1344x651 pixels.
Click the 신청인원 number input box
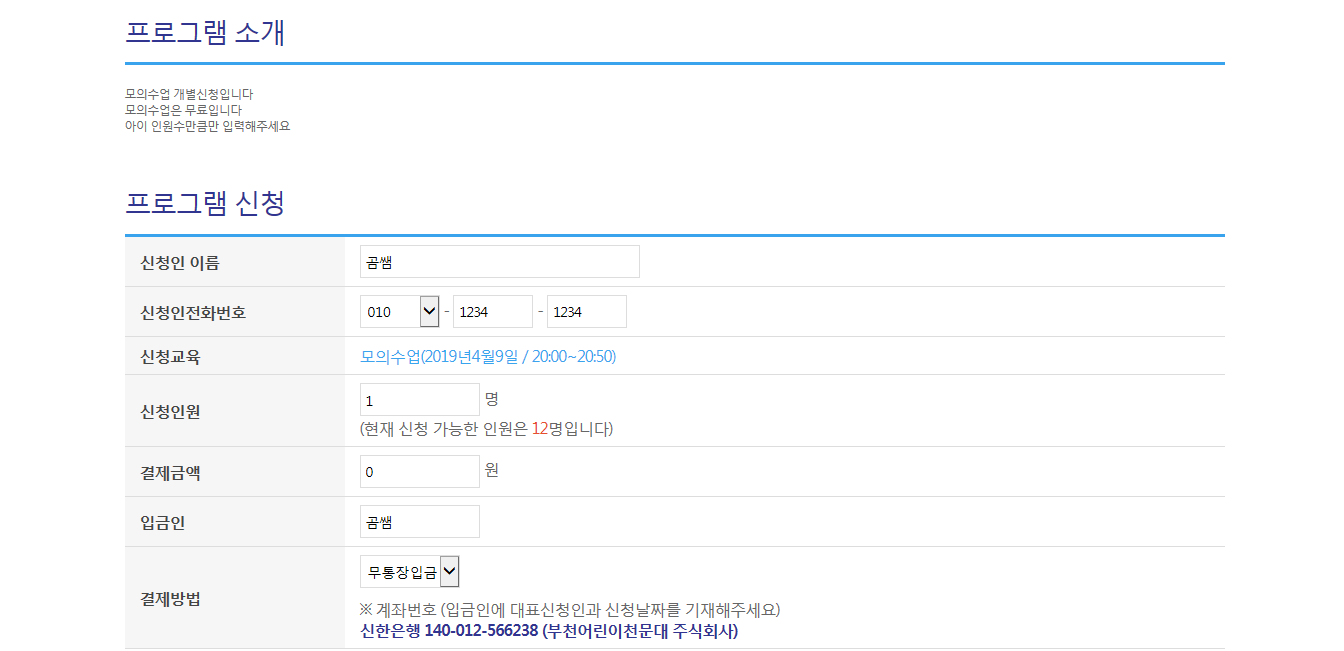[x=419, y=400]
